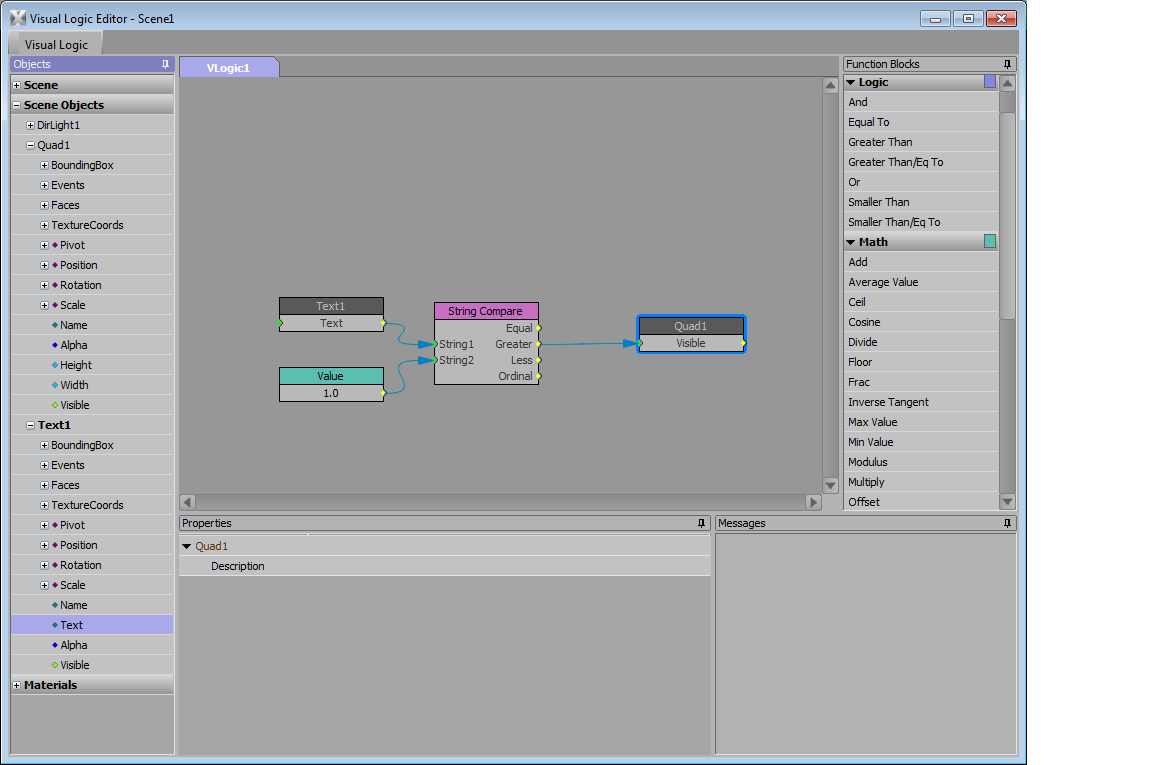The width and height of the screenshot is (1152, 765).
Task: Click the Text output port on Text1 node
Action: tap(383, 323)
